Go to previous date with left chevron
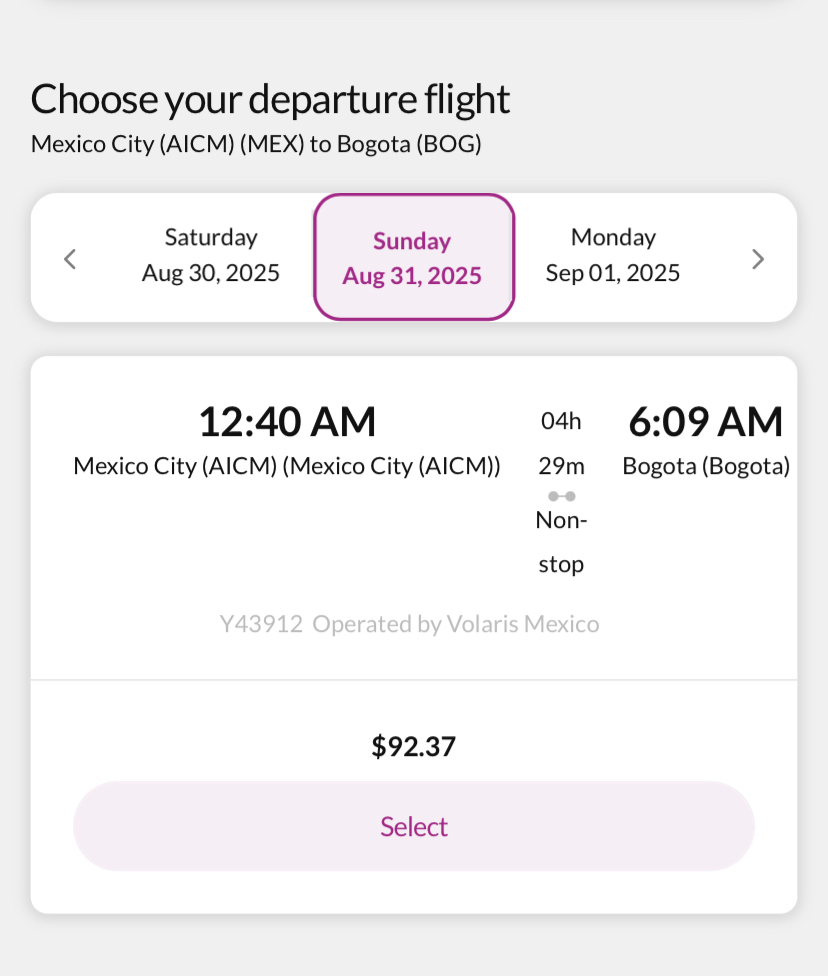 [70, 259]
